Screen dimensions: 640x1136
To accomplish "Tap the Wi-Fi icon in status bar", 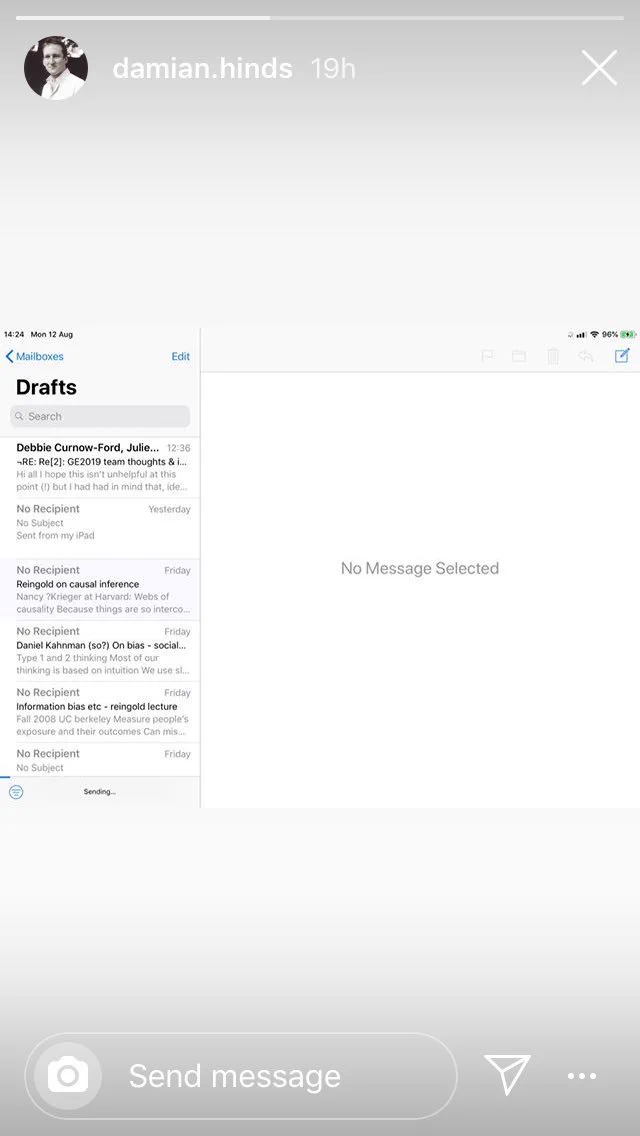I will pos(594,335).
